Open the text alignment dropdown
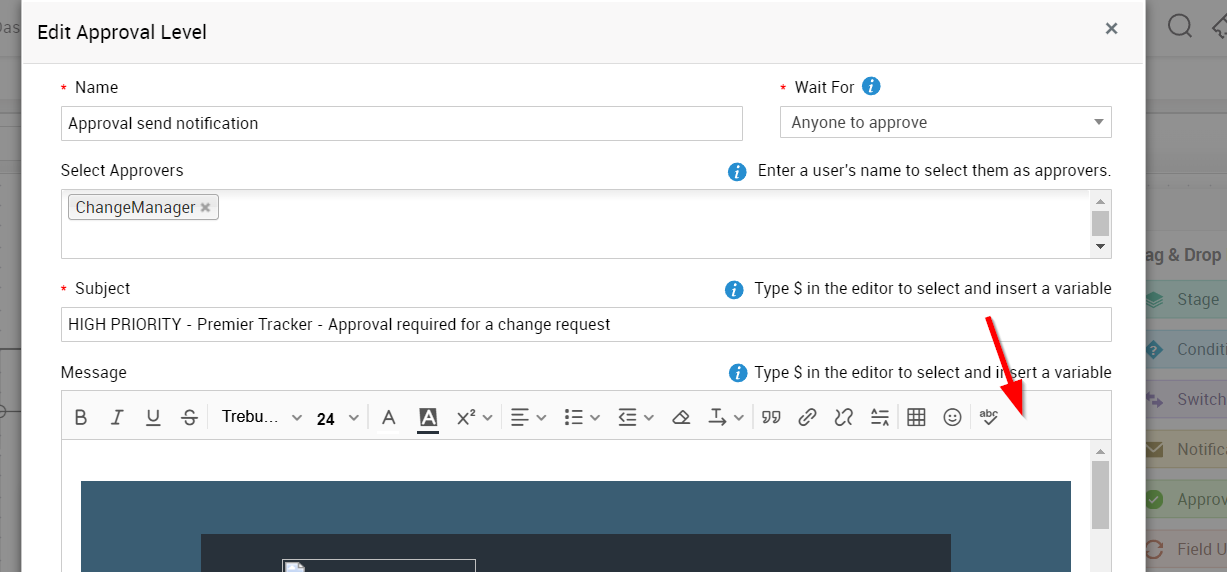 [529, 417]
